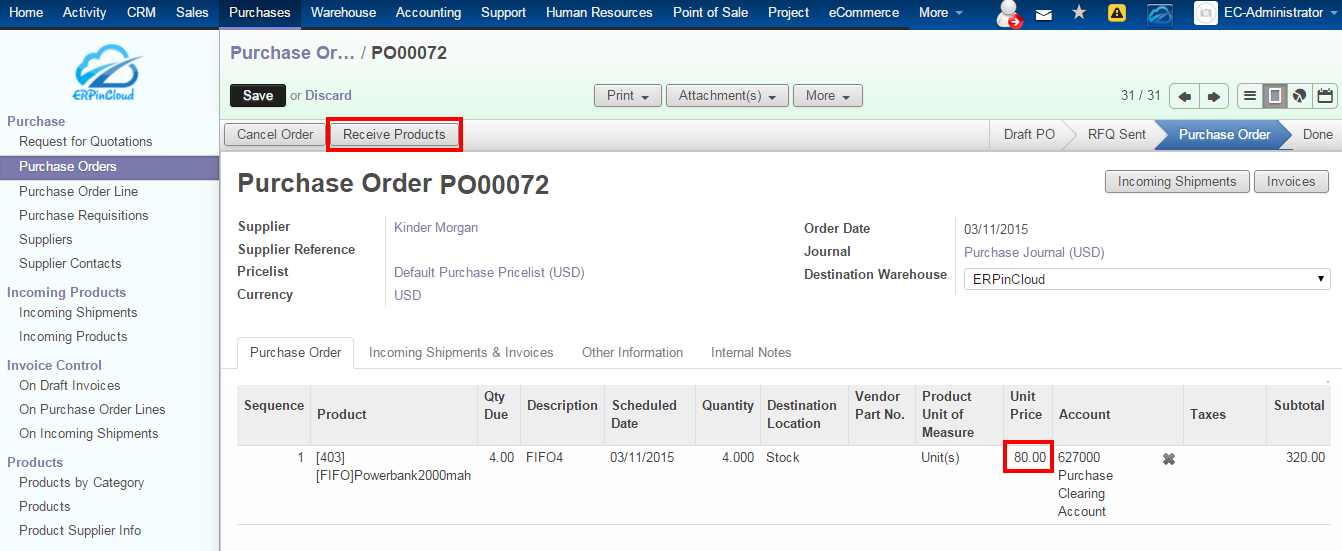Click the Cancel Order button
Screen dimensions: 1342x551
click(275, 134)
